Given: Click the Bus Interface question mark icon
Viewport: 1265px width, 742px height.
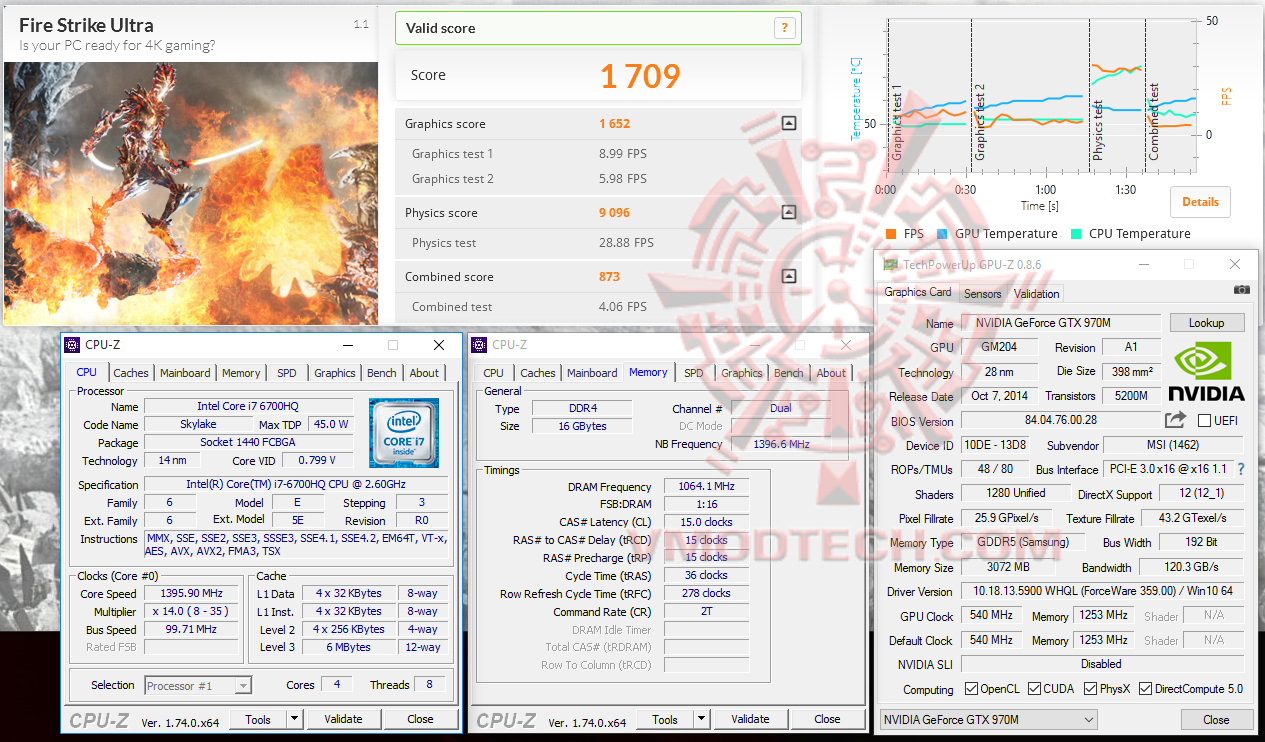Looking at the screenshot, I should (1241, 469).
